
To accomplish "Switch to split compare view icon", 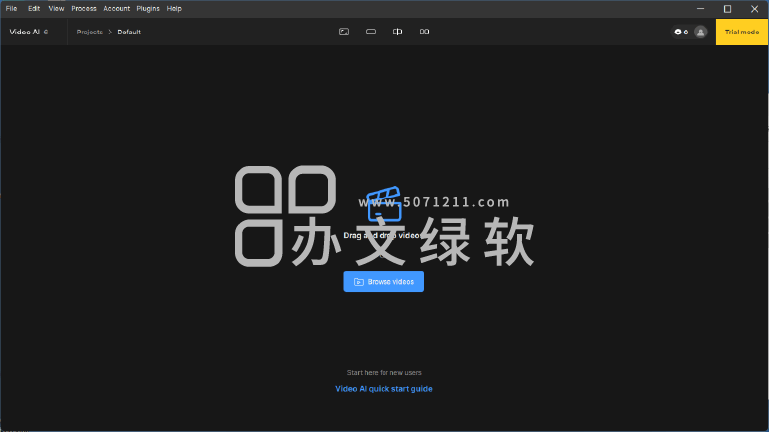I will [397, 32].
